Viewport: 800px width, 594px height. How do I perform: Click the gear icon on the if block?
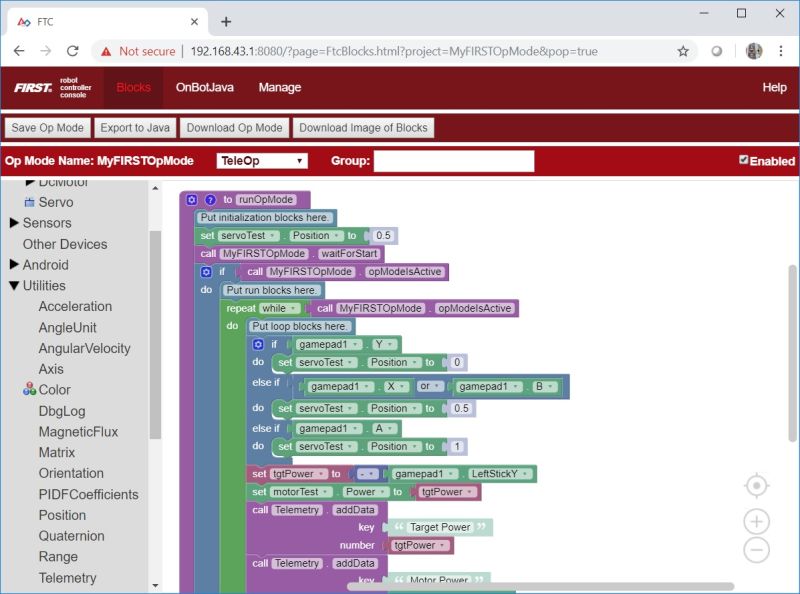pos(206,271)
